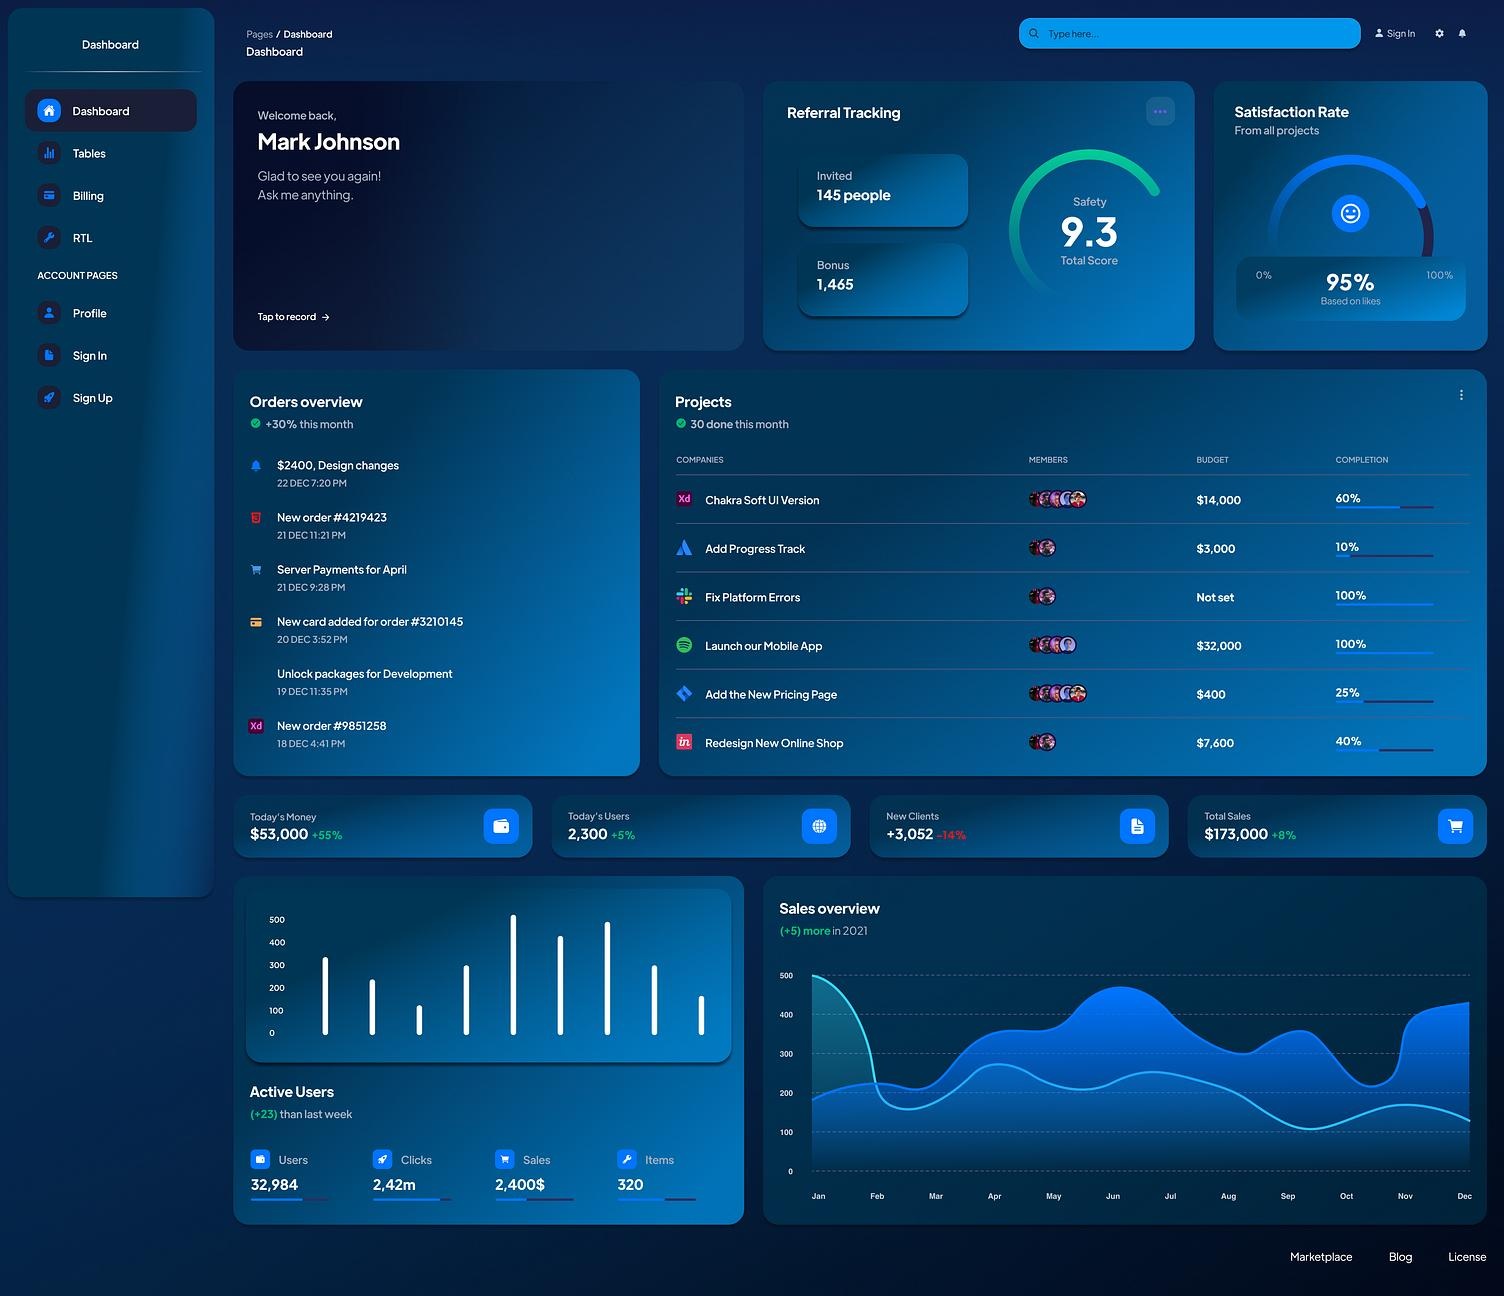Open notifications bell in top bar
1504x1296 pixels.
pos(1462,34)
